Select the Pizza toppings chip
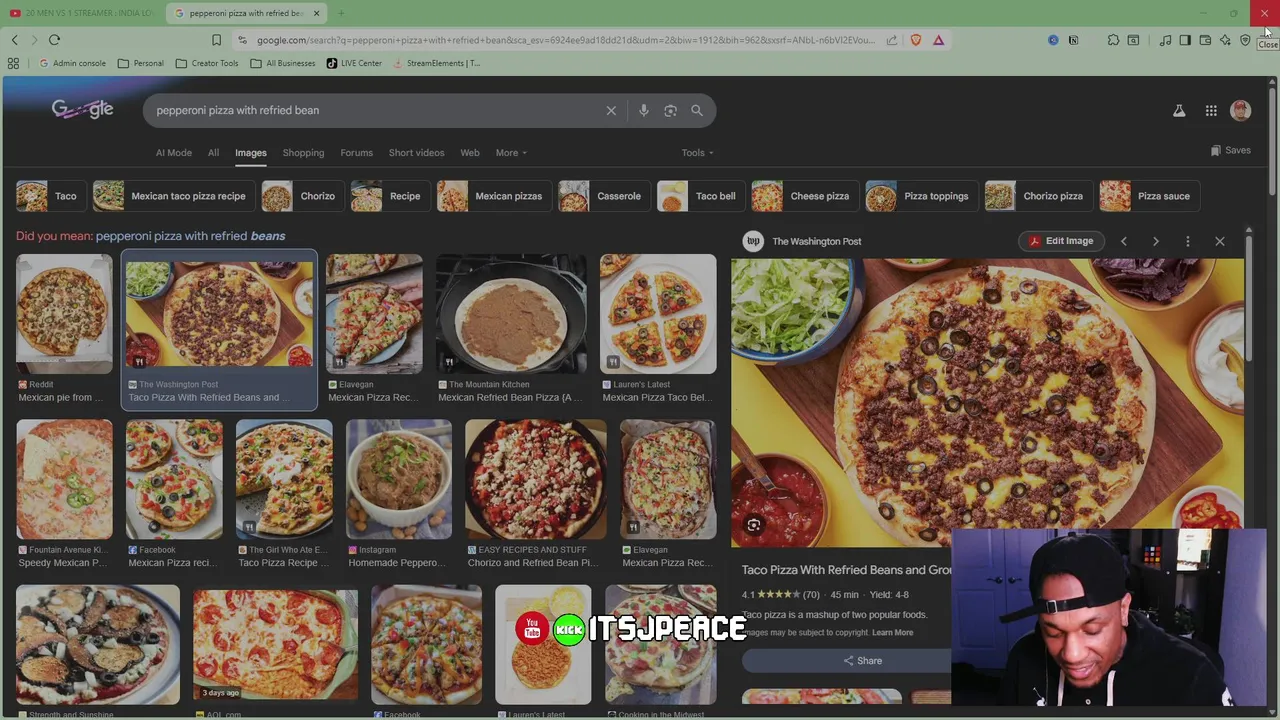Screen dimensions: 1280x720 tap(921, 196)
